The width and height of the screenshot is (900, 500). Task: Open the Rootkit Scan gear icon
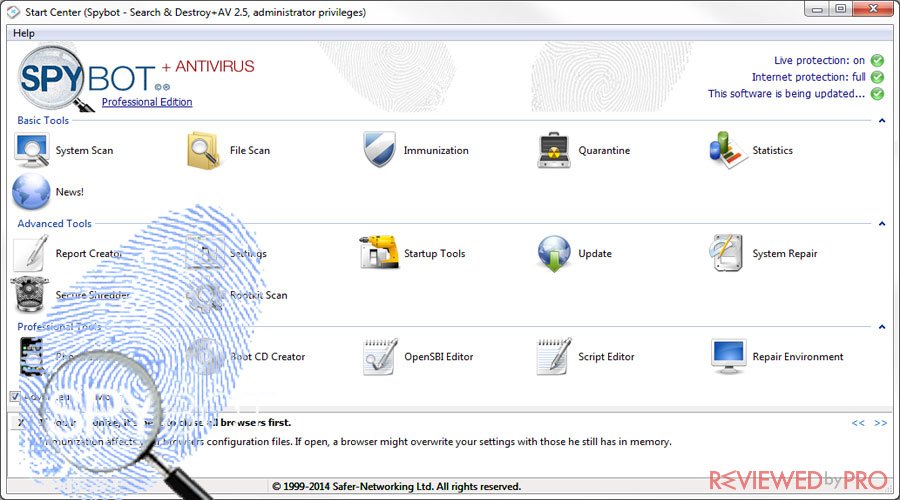[x=205, y=295]
